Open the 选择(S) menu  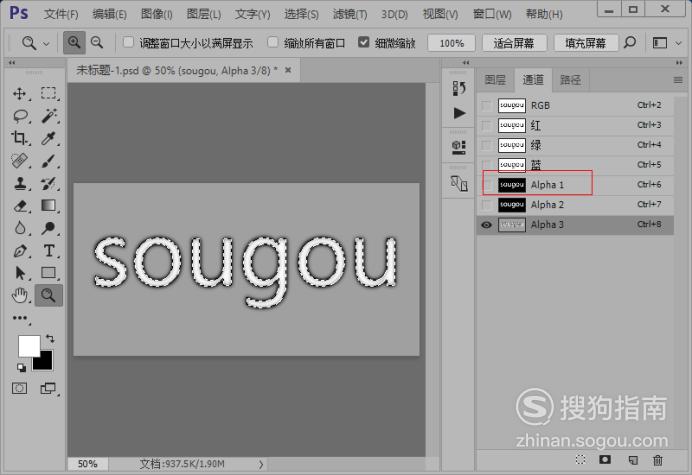[x=301, y=15]
